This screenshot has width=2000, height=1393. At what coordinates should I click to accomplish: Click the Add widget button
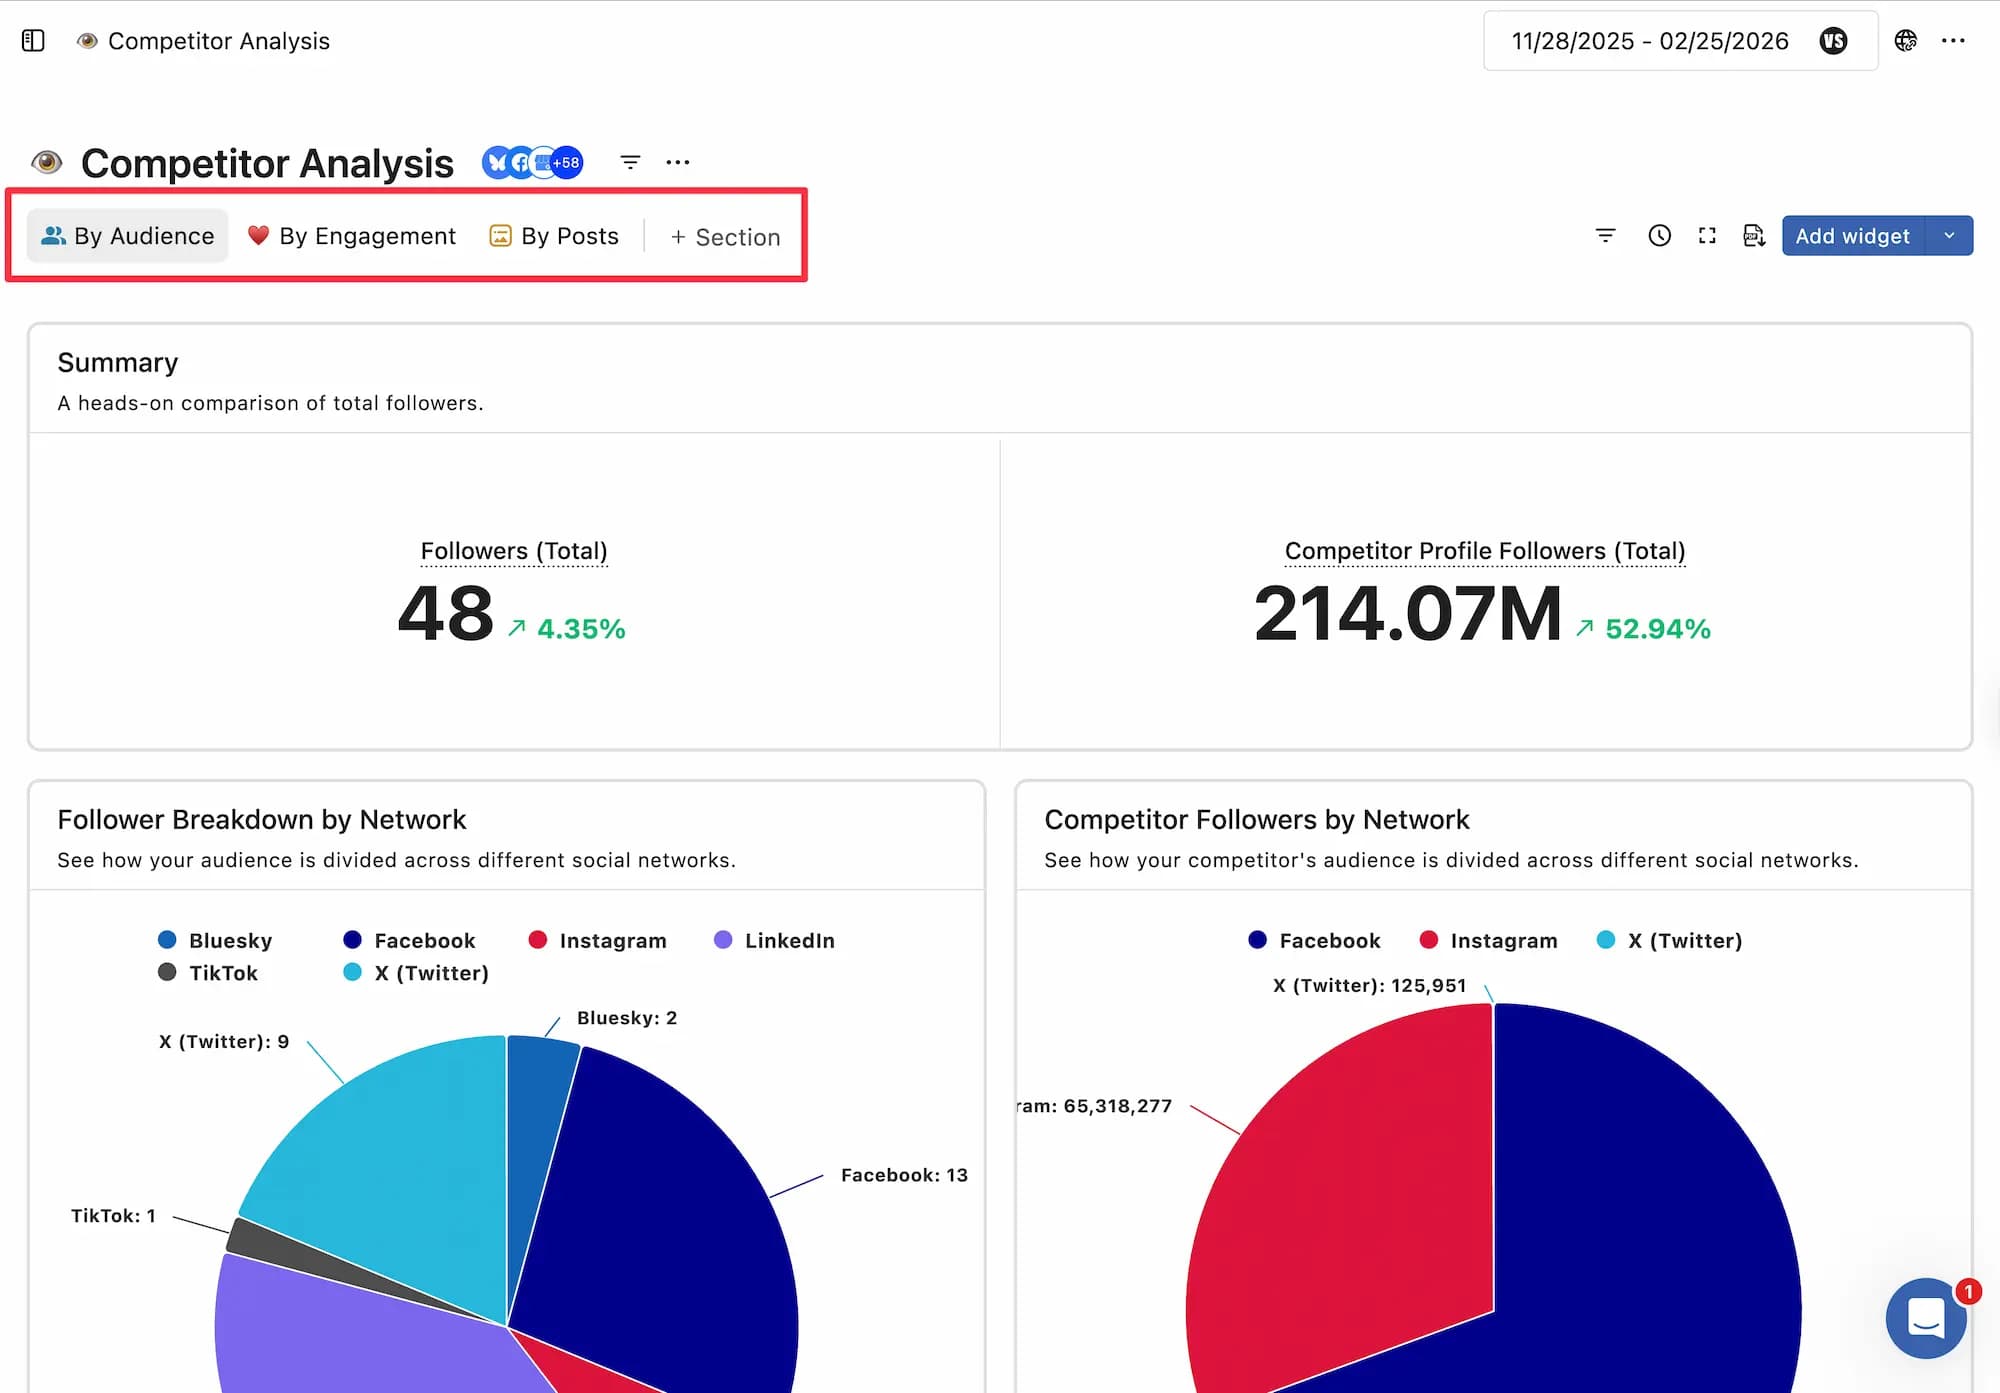pos(1853,235)
